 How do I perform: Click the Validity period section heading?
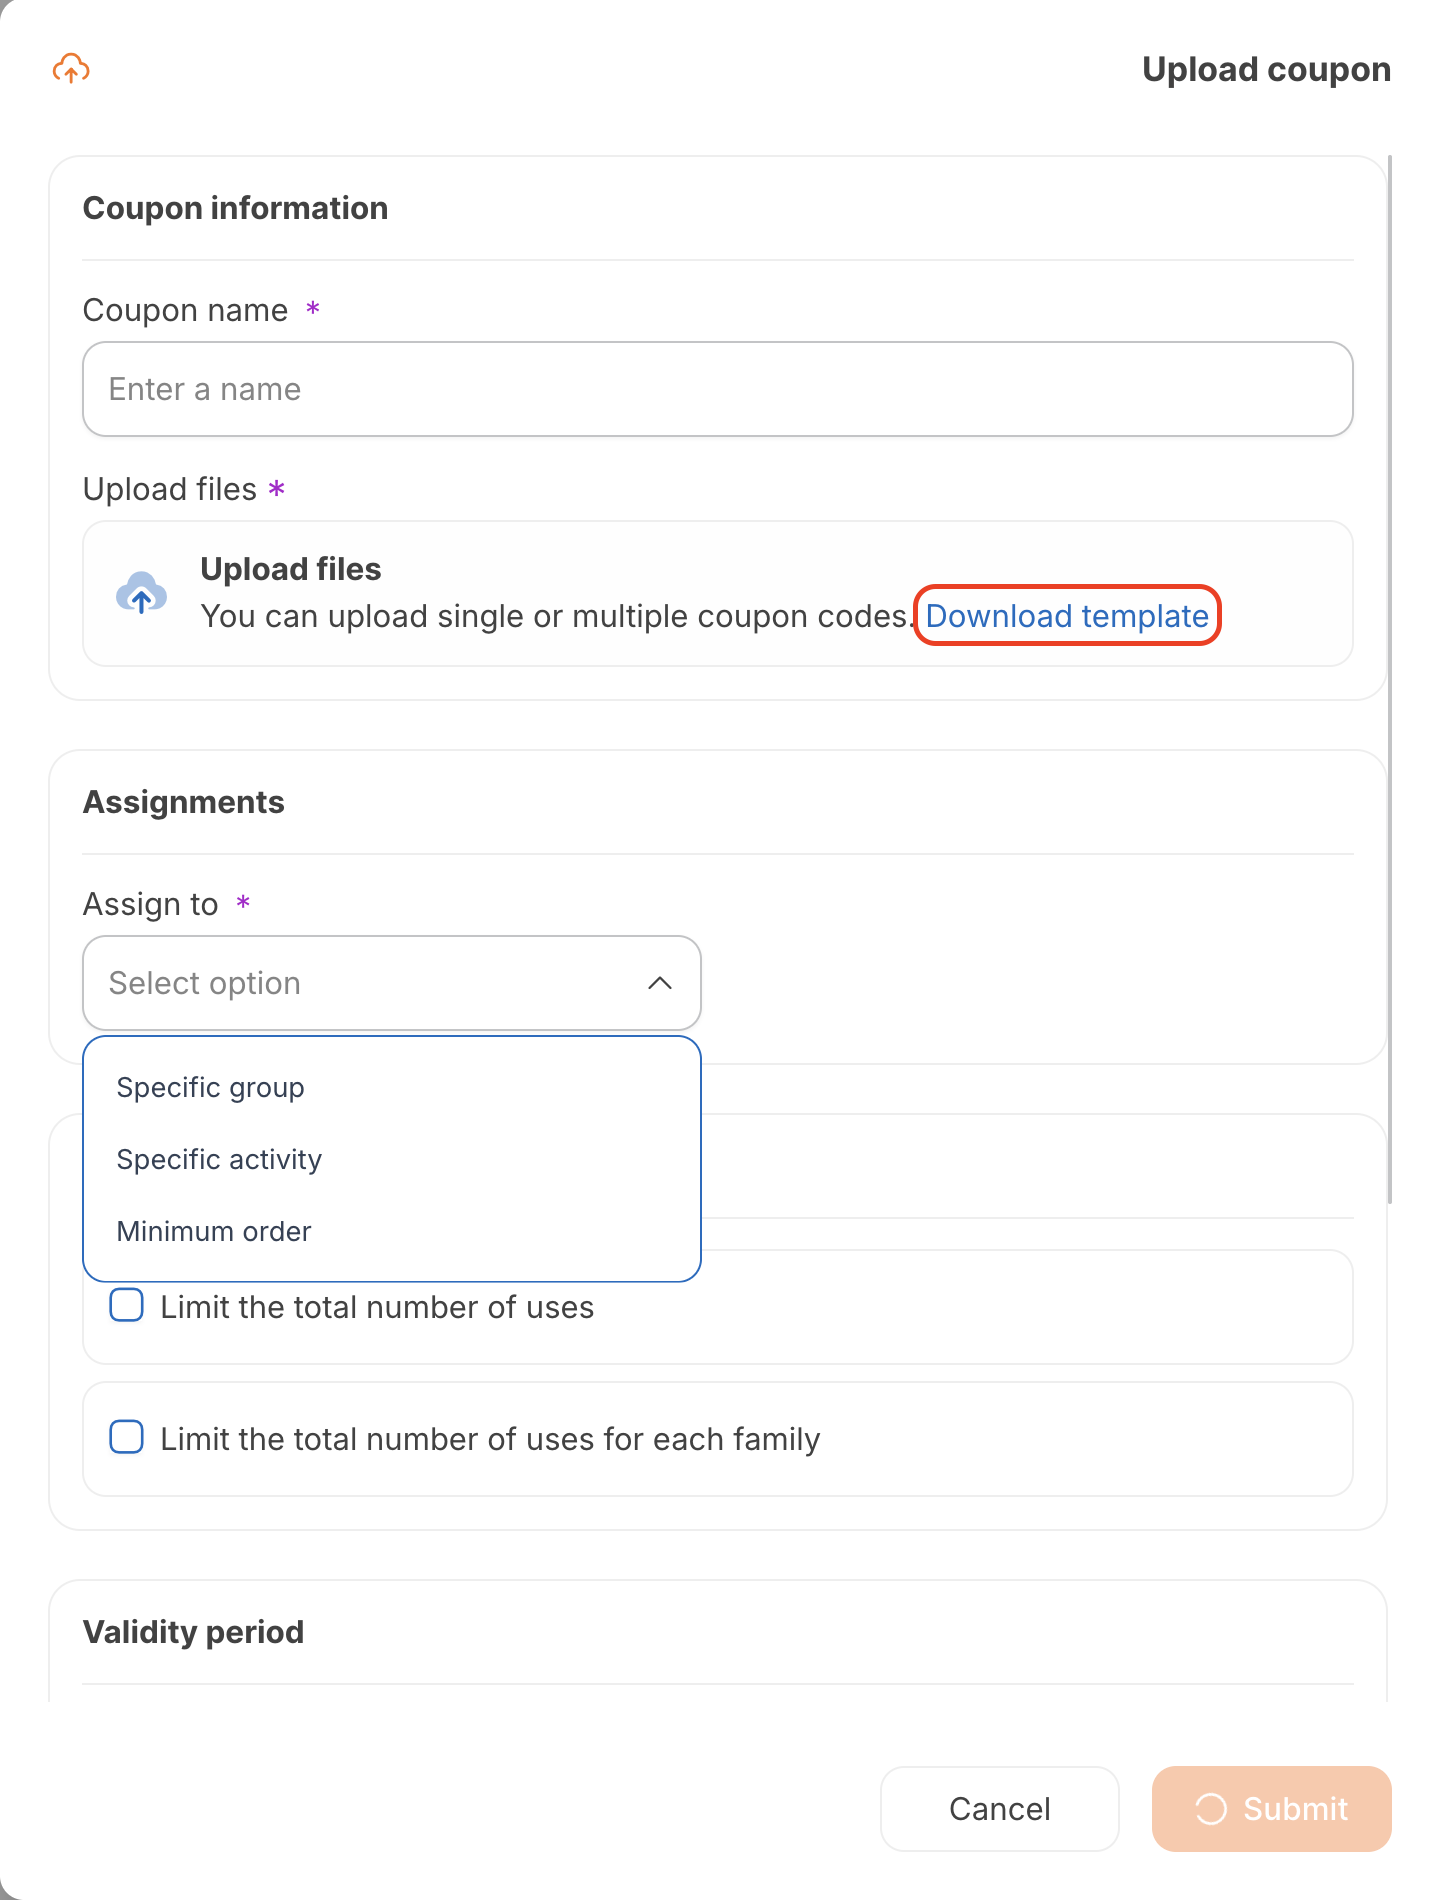pyautogui.click(x=193, y=1632)
